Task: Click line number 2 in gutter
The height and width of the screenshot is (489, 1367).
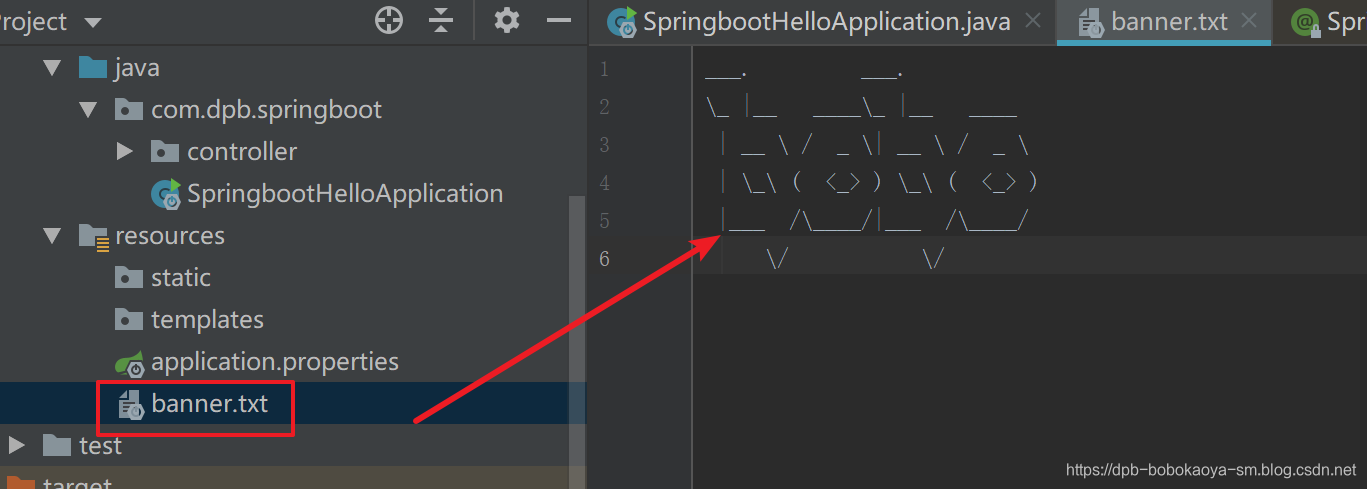Action: (x=603, y=107)
